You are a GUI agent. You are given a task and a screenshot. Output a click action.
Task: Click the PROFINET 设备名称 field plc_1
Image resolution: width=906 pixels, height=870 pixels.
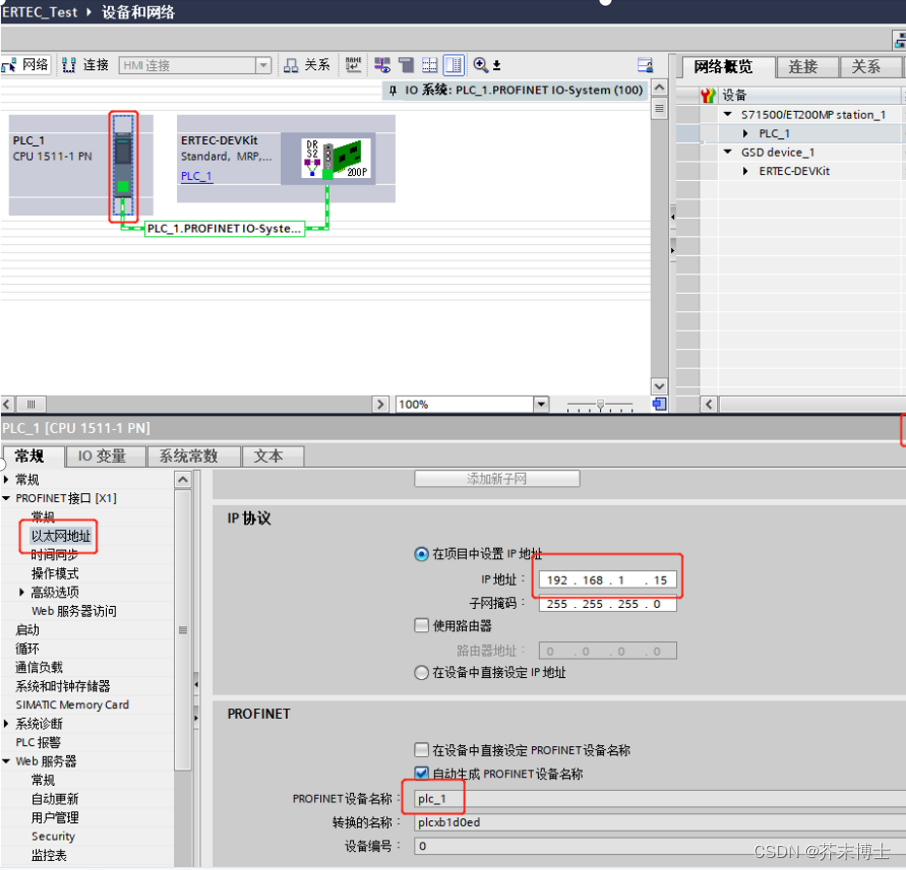[659, 798]
